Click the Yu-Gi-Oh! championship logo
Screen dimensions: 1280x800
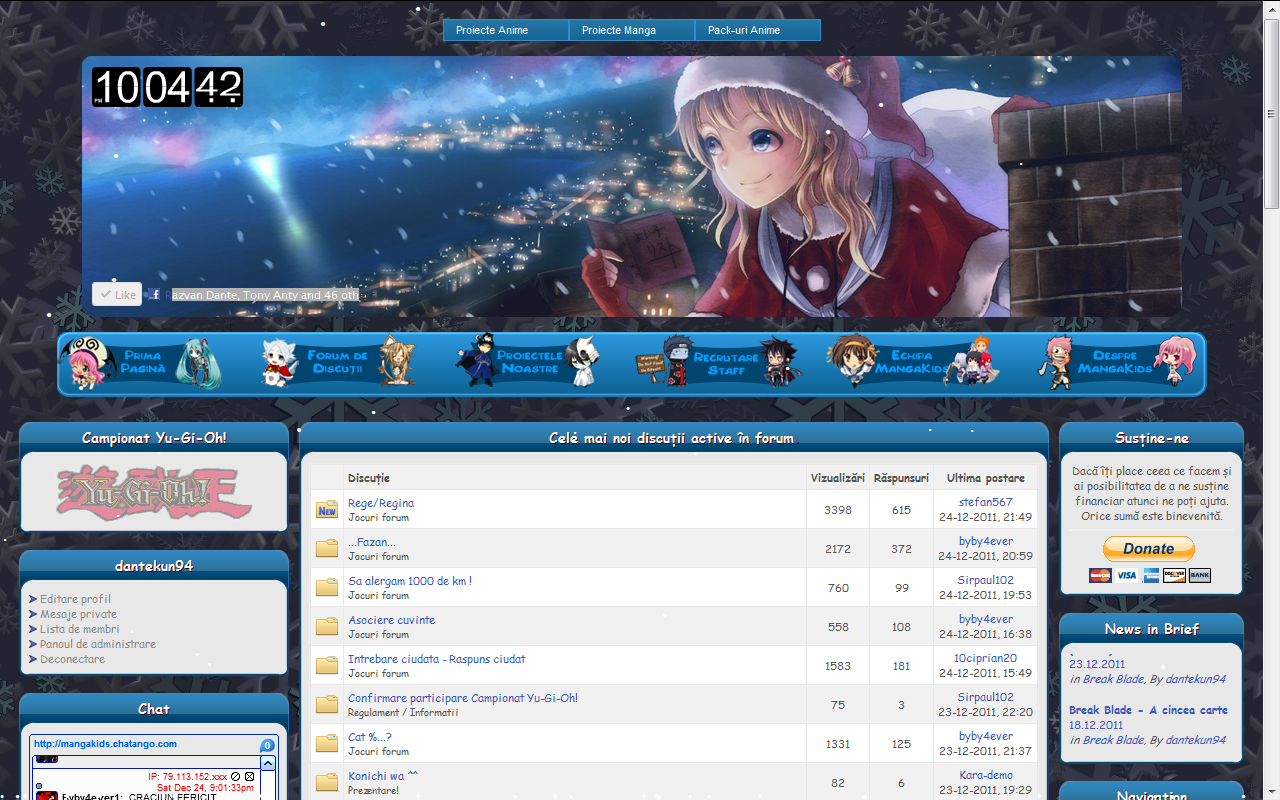tap(154, 492)
